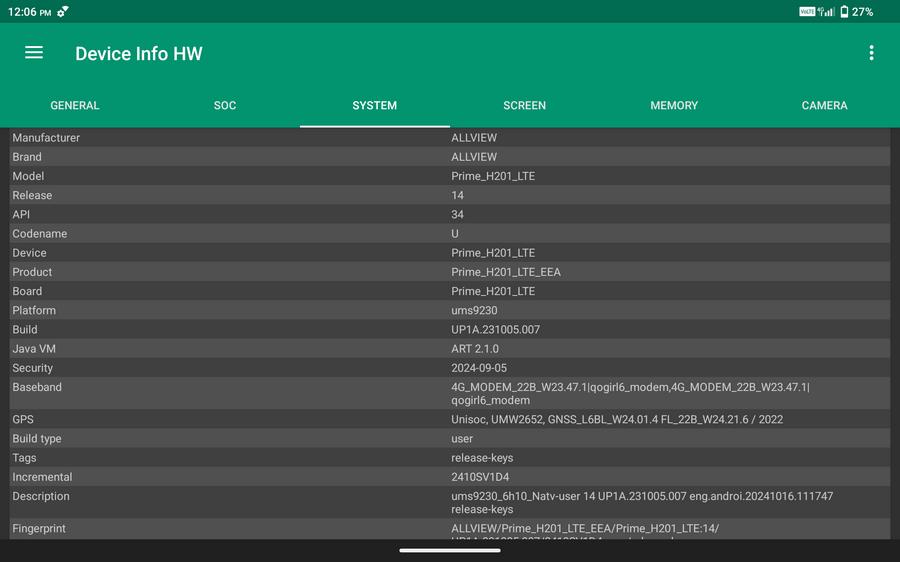Tap the Release value 14

click(457, 195)
